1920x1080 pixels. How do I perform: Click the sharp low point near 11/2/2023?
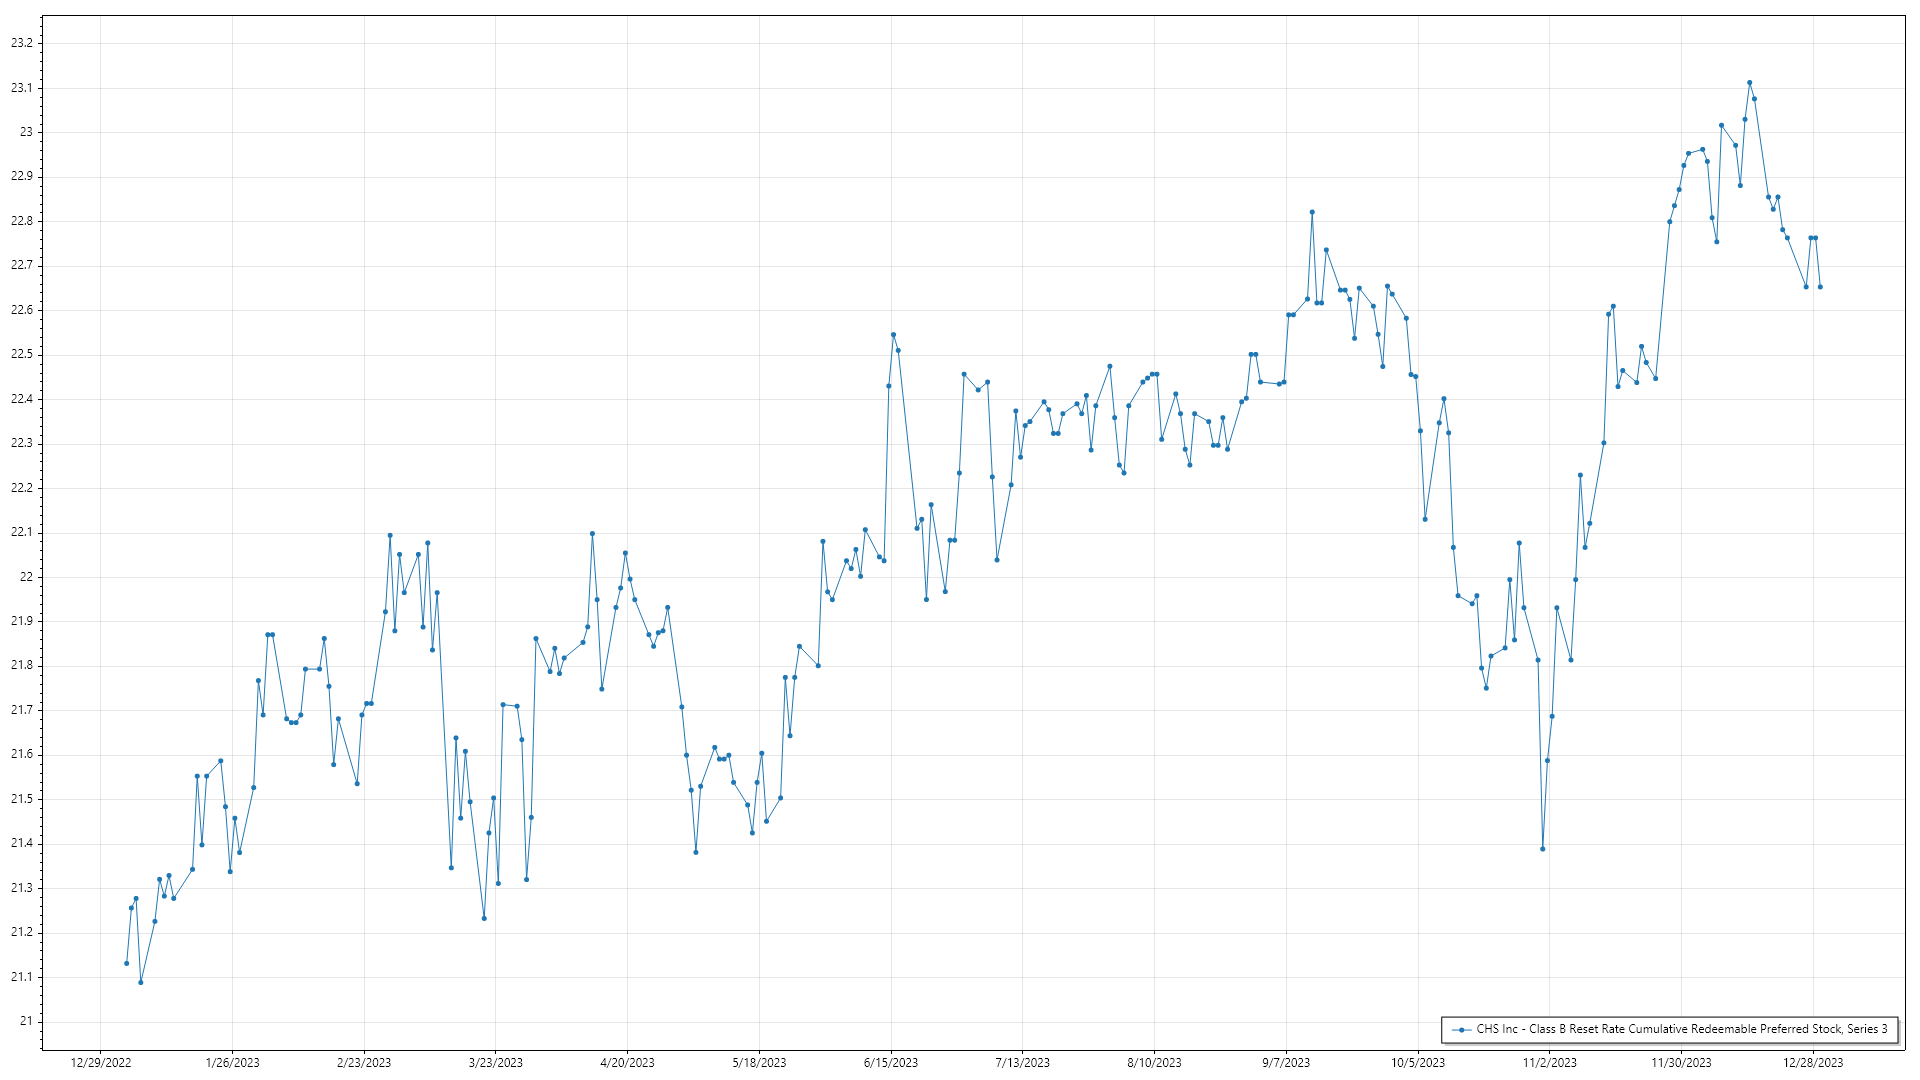pos(1543,849)
